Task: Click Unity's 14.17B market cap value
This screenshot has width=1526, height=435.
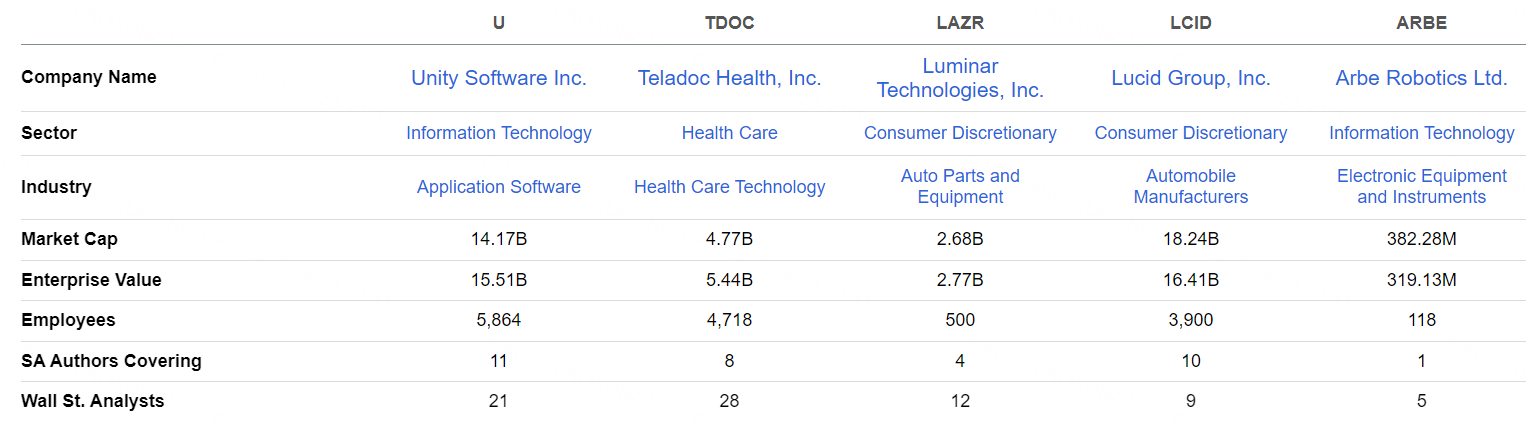Action: tap(498, 240)
